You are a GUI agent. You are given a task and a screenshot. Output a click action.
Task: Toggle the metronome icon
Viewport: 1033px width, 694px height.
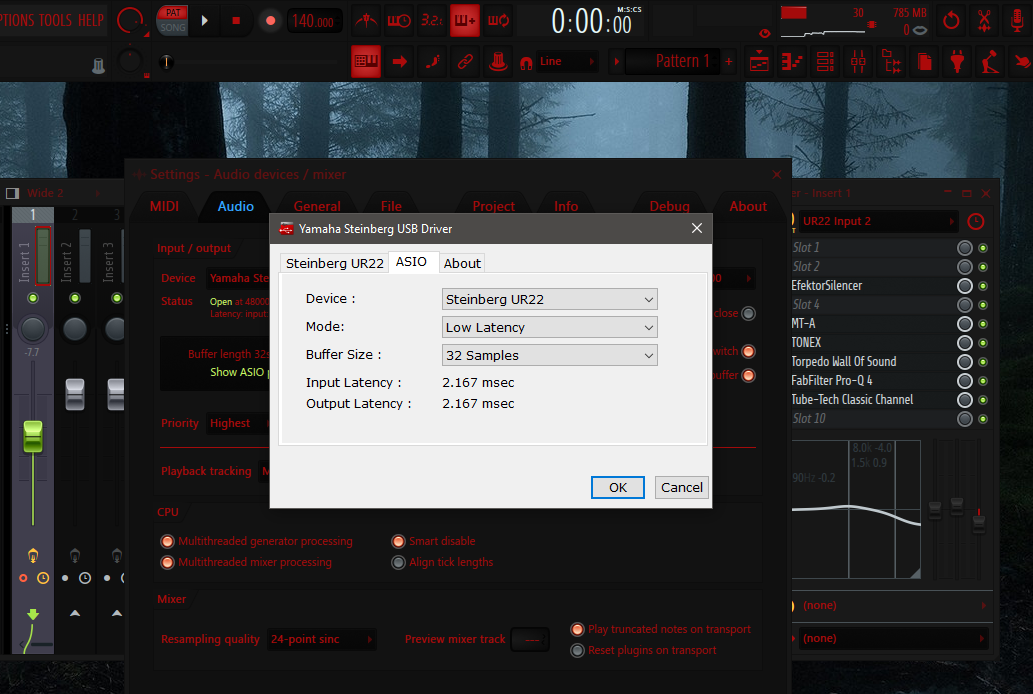click(x=366, y=20)
